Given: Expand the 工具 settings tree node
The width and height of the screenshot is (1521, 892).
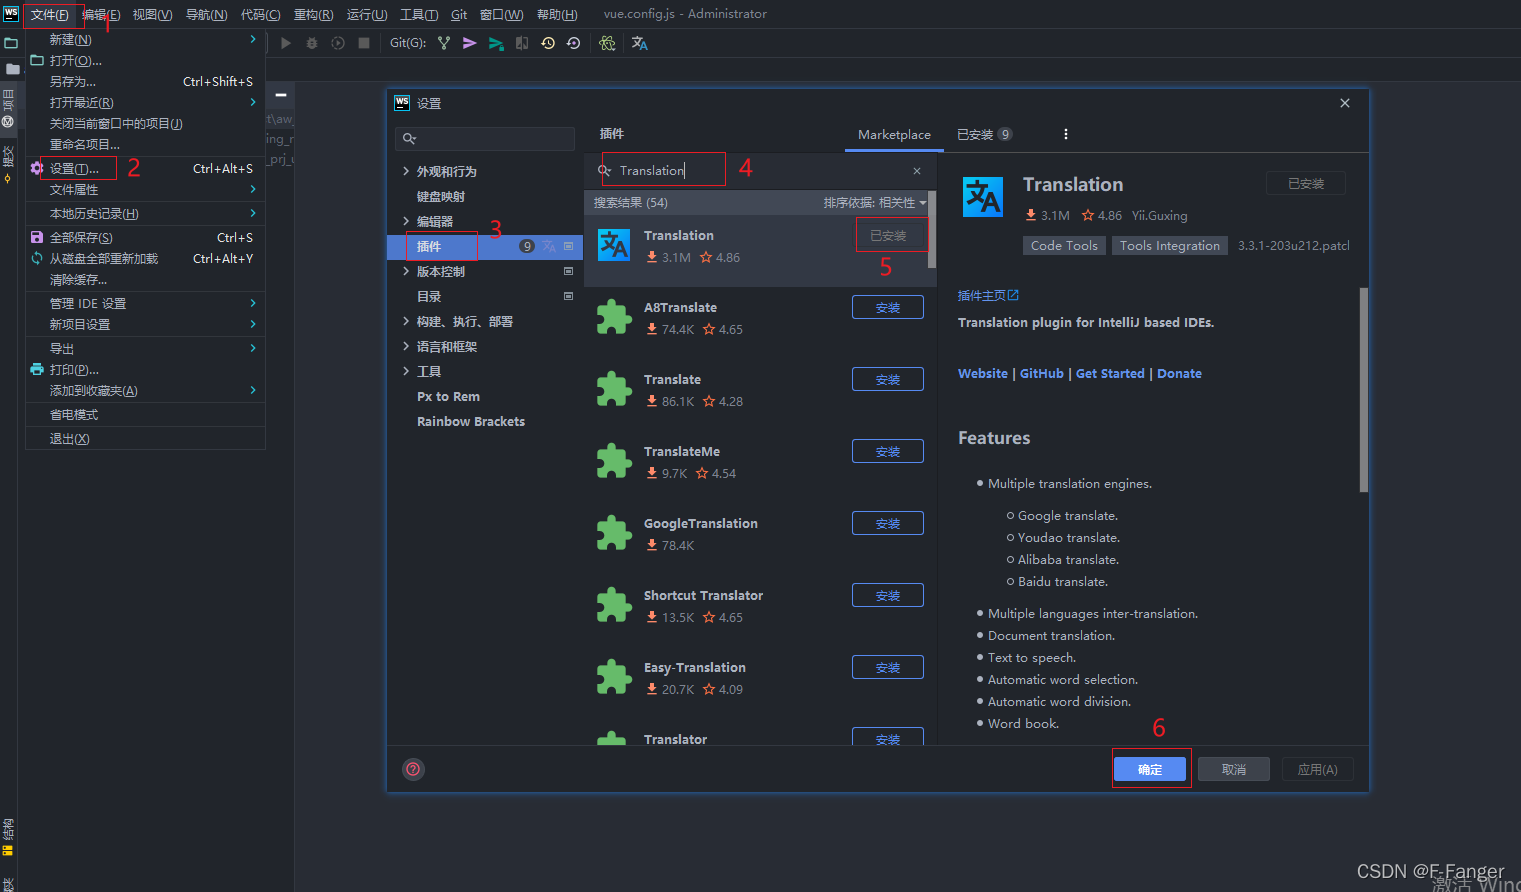Looking at the screenshot, I should point(406,371).
